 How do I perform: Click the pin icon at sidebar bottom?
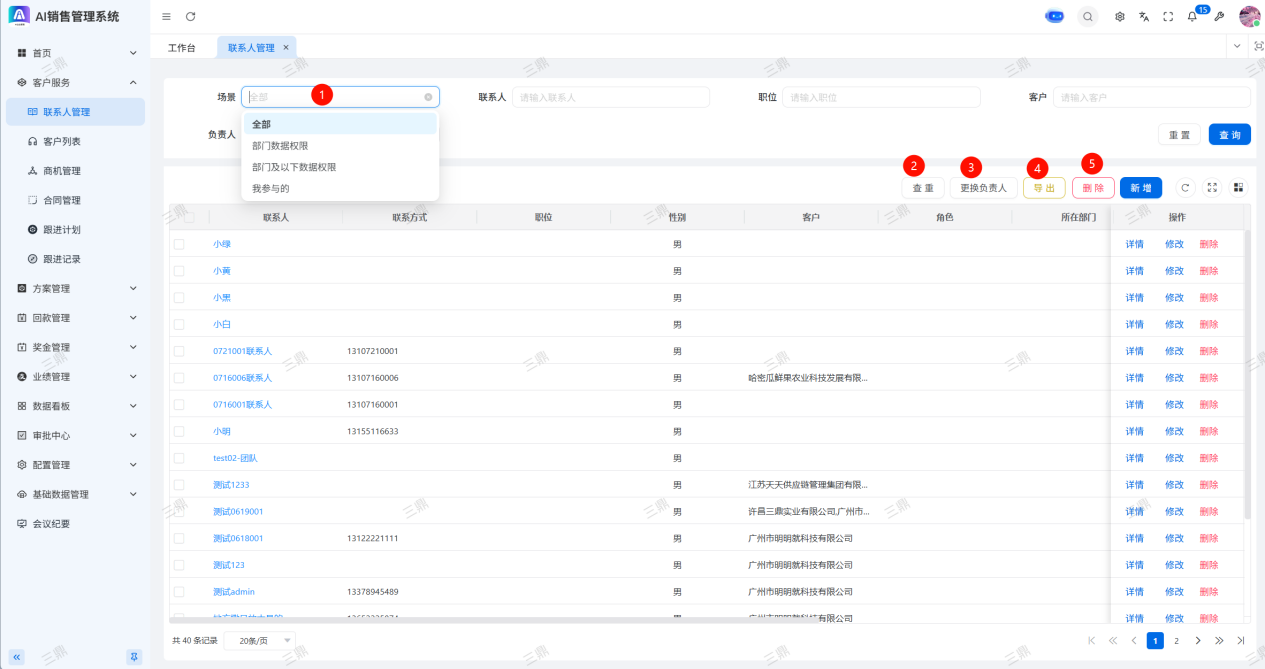click(134, 656)
